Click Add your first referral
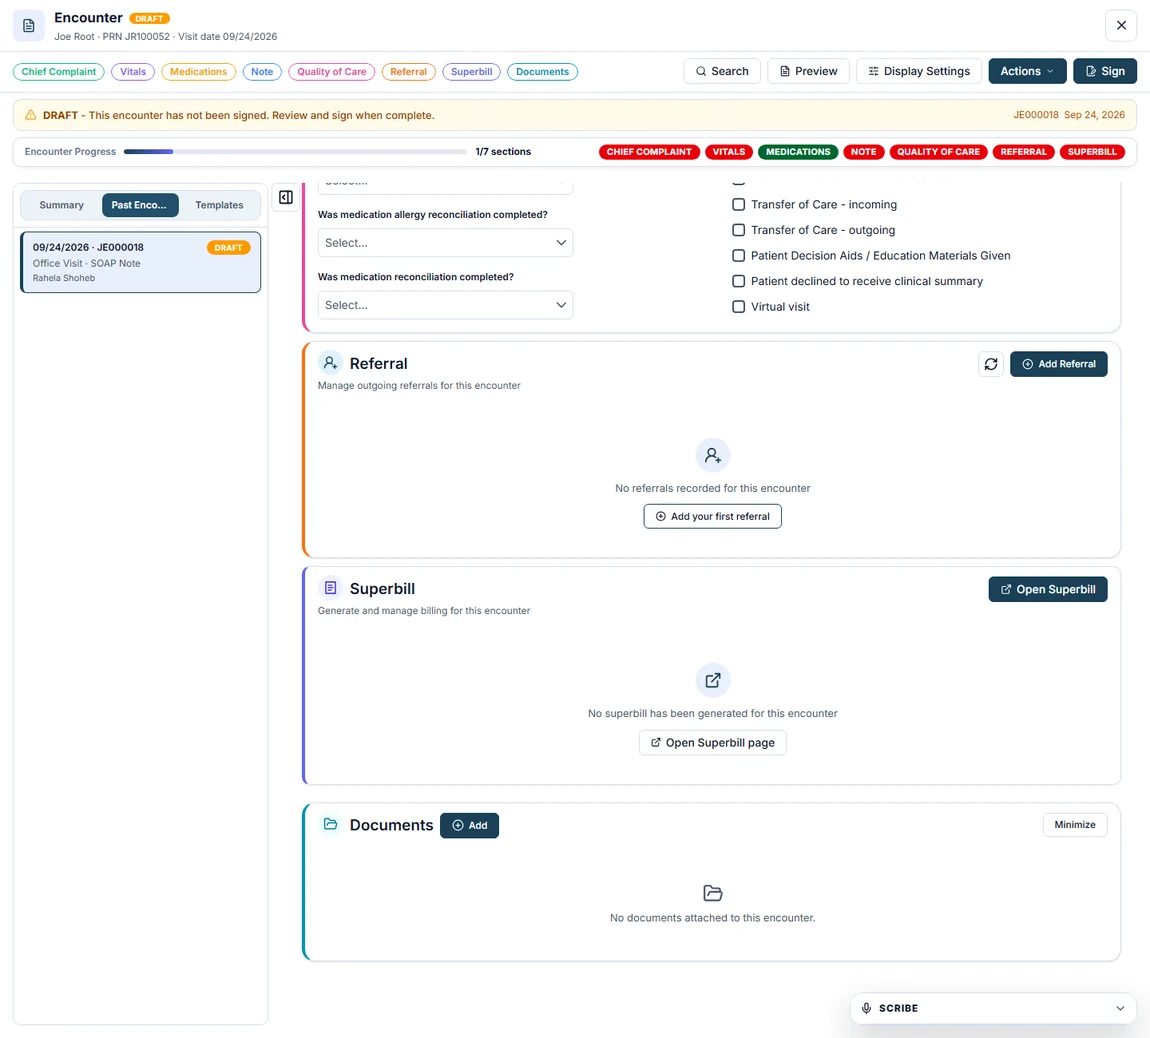The height and width of the screenshot is (1038, 1150). click(x=712, y=516)
